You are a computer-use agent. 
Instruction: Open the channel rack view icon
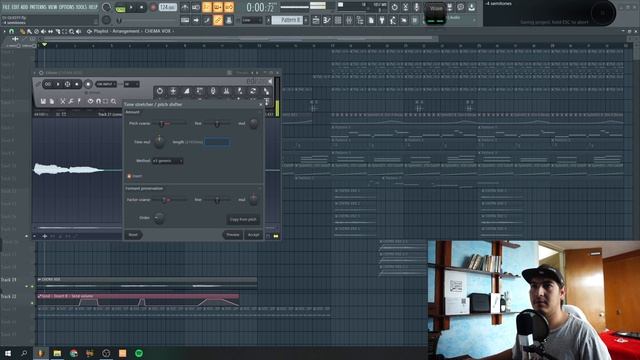(x=338, y=20)
